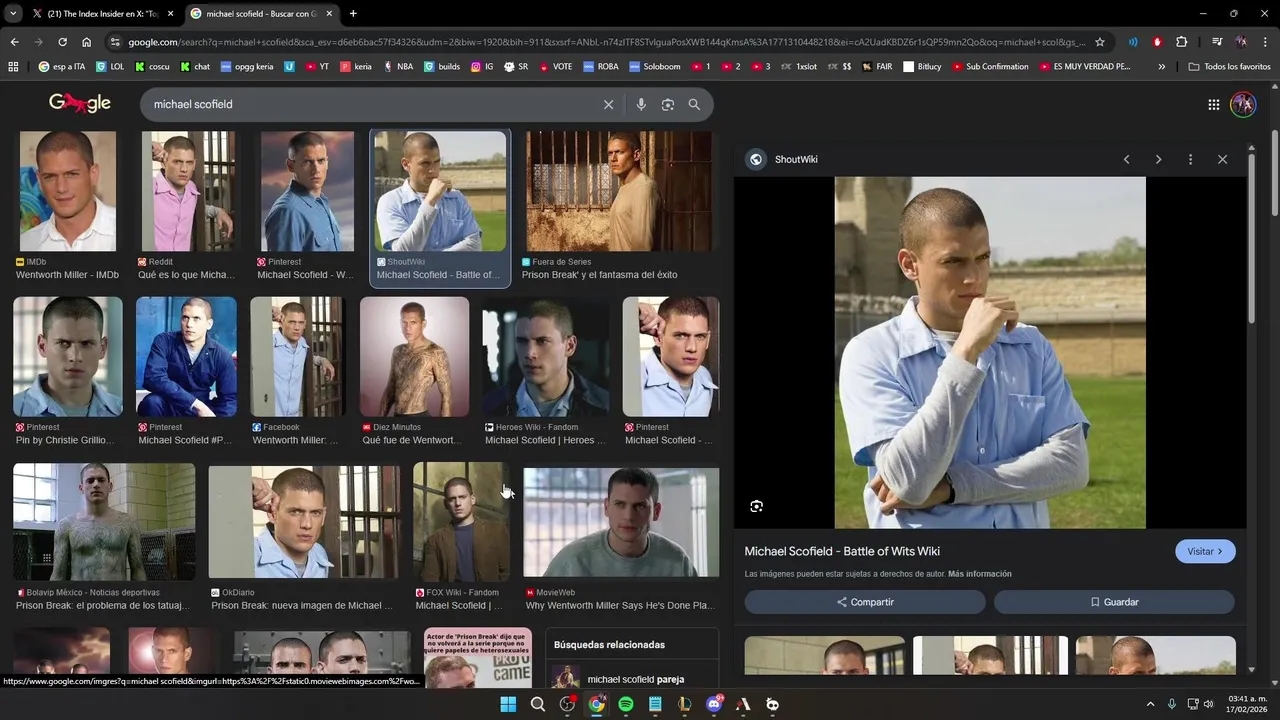1280x720 pixels.
Task: Click the Visitar button
Action: (x=1205, y=551)
